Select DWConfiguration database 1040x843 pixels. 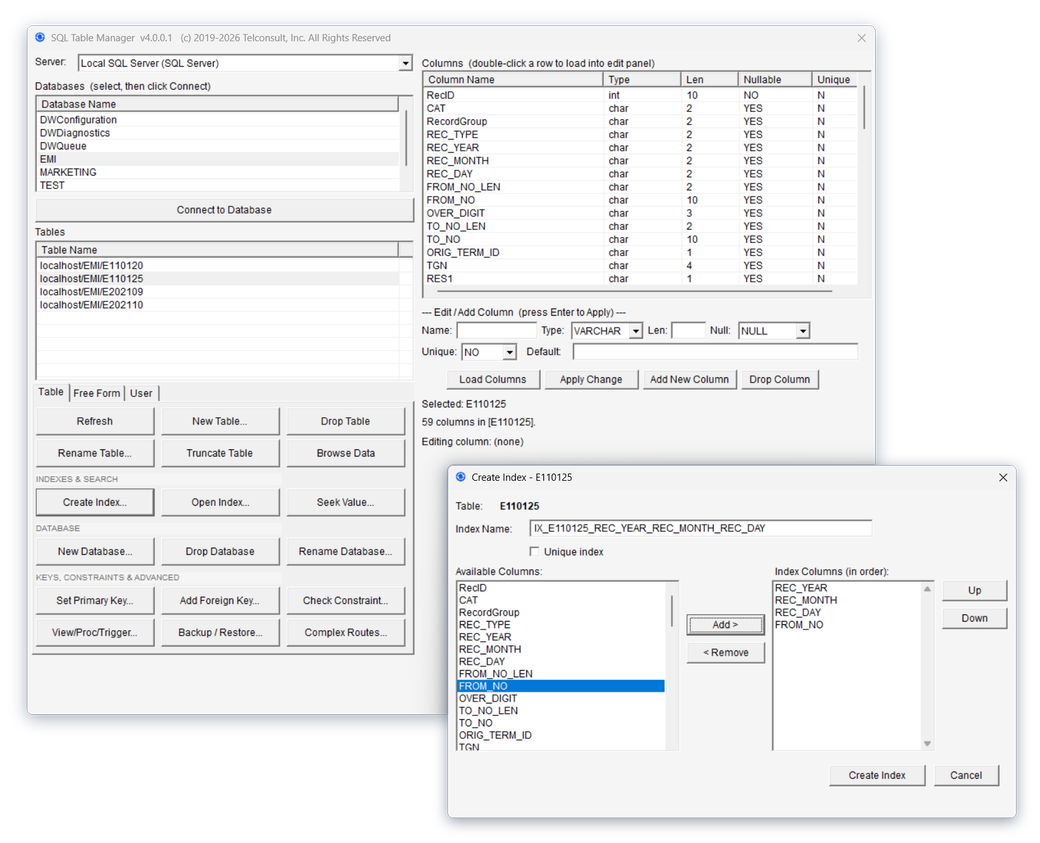(x=218, y=120)
